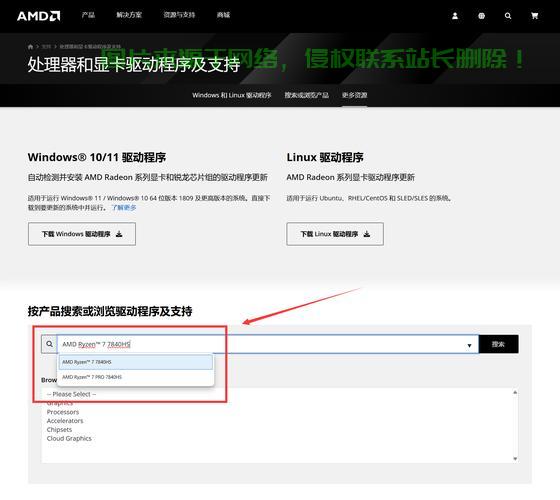Click the browse list scrollbar up arrow

(515, 392)
